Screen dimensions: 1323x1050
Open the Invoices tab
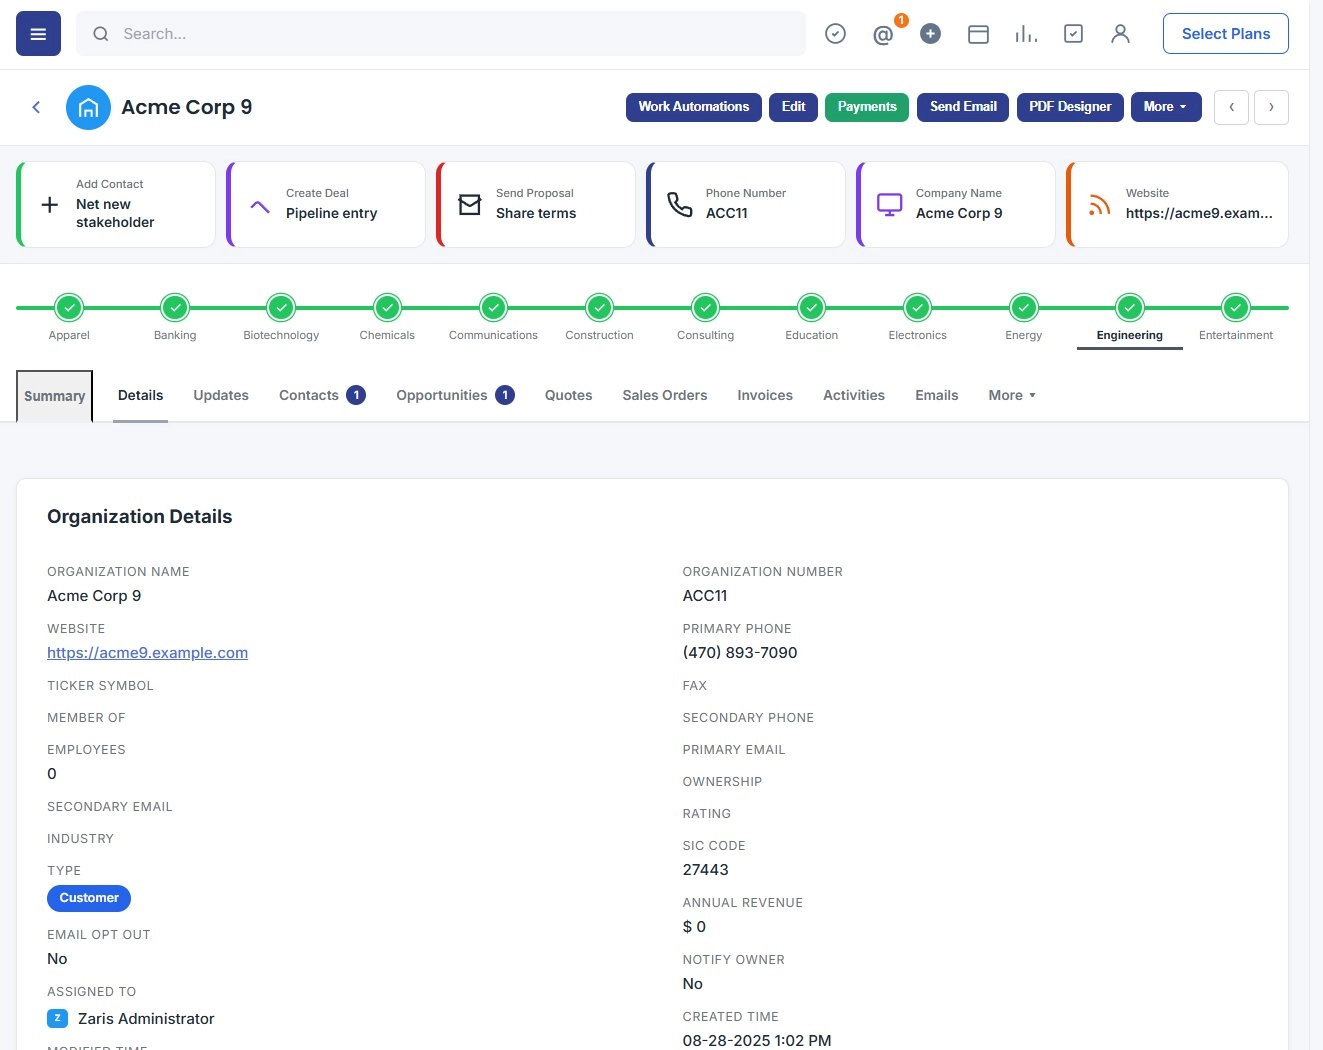765,395
